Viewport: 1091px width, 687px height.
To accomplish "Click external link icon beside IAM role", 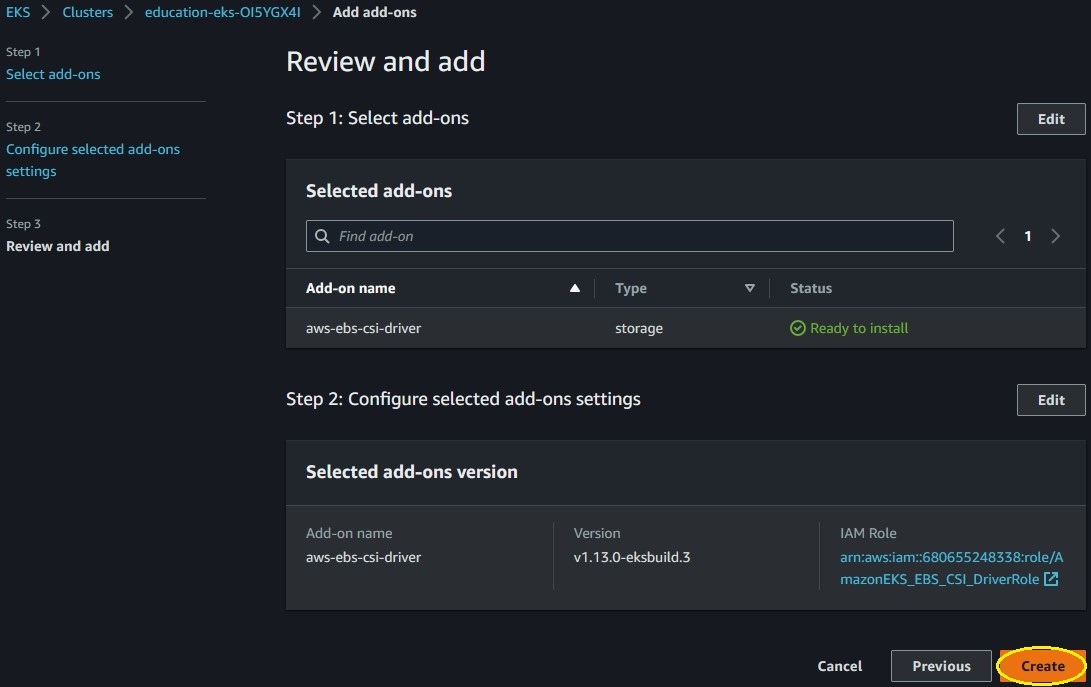I will (1051, 578).
